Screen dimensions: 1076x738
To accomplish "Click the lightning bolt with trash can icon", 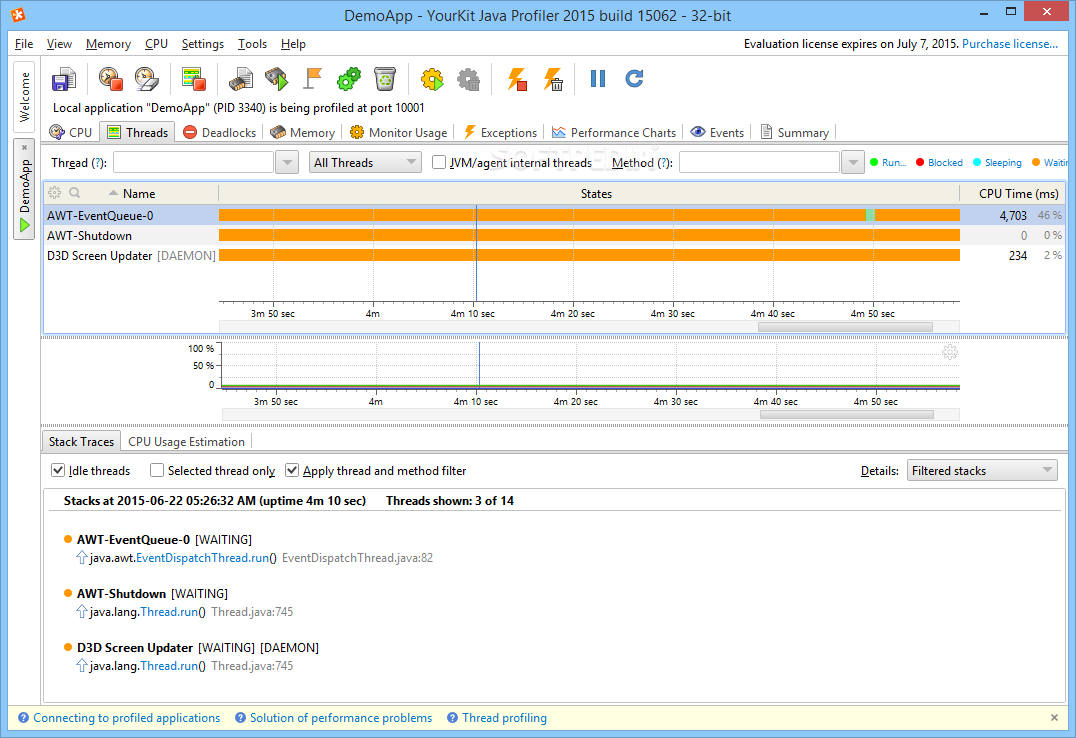I will pyautogui.click(x=553, y=79).
